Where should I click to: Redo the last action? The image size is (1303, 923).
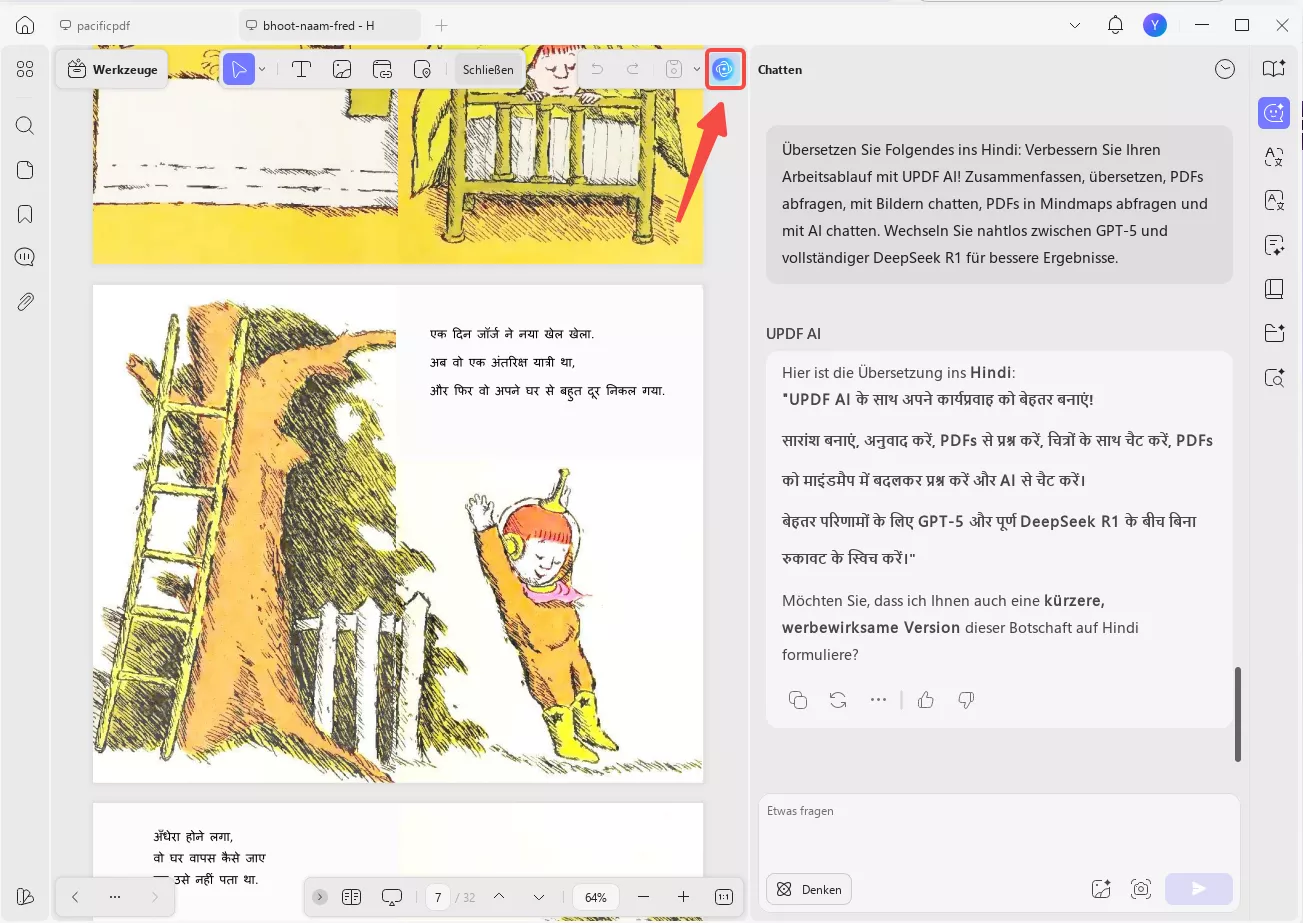point(633,69)
